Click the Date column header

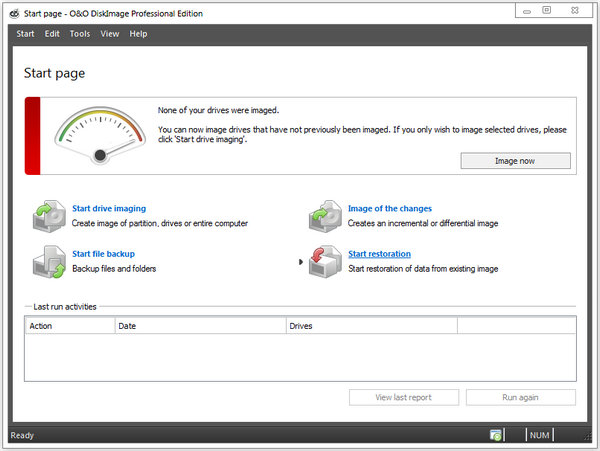point(198,326)
